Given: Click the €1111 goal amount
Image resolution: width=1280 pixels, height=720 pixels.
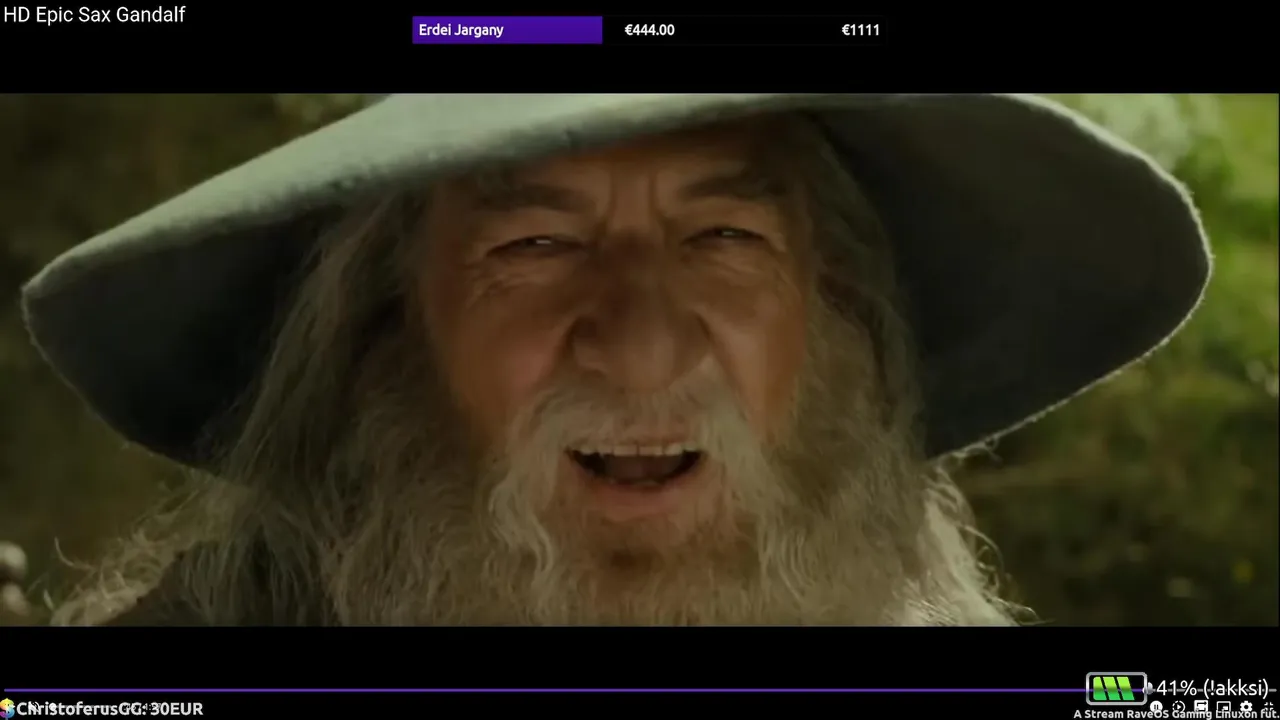Looking at the screenshot, I should point(860,30).
